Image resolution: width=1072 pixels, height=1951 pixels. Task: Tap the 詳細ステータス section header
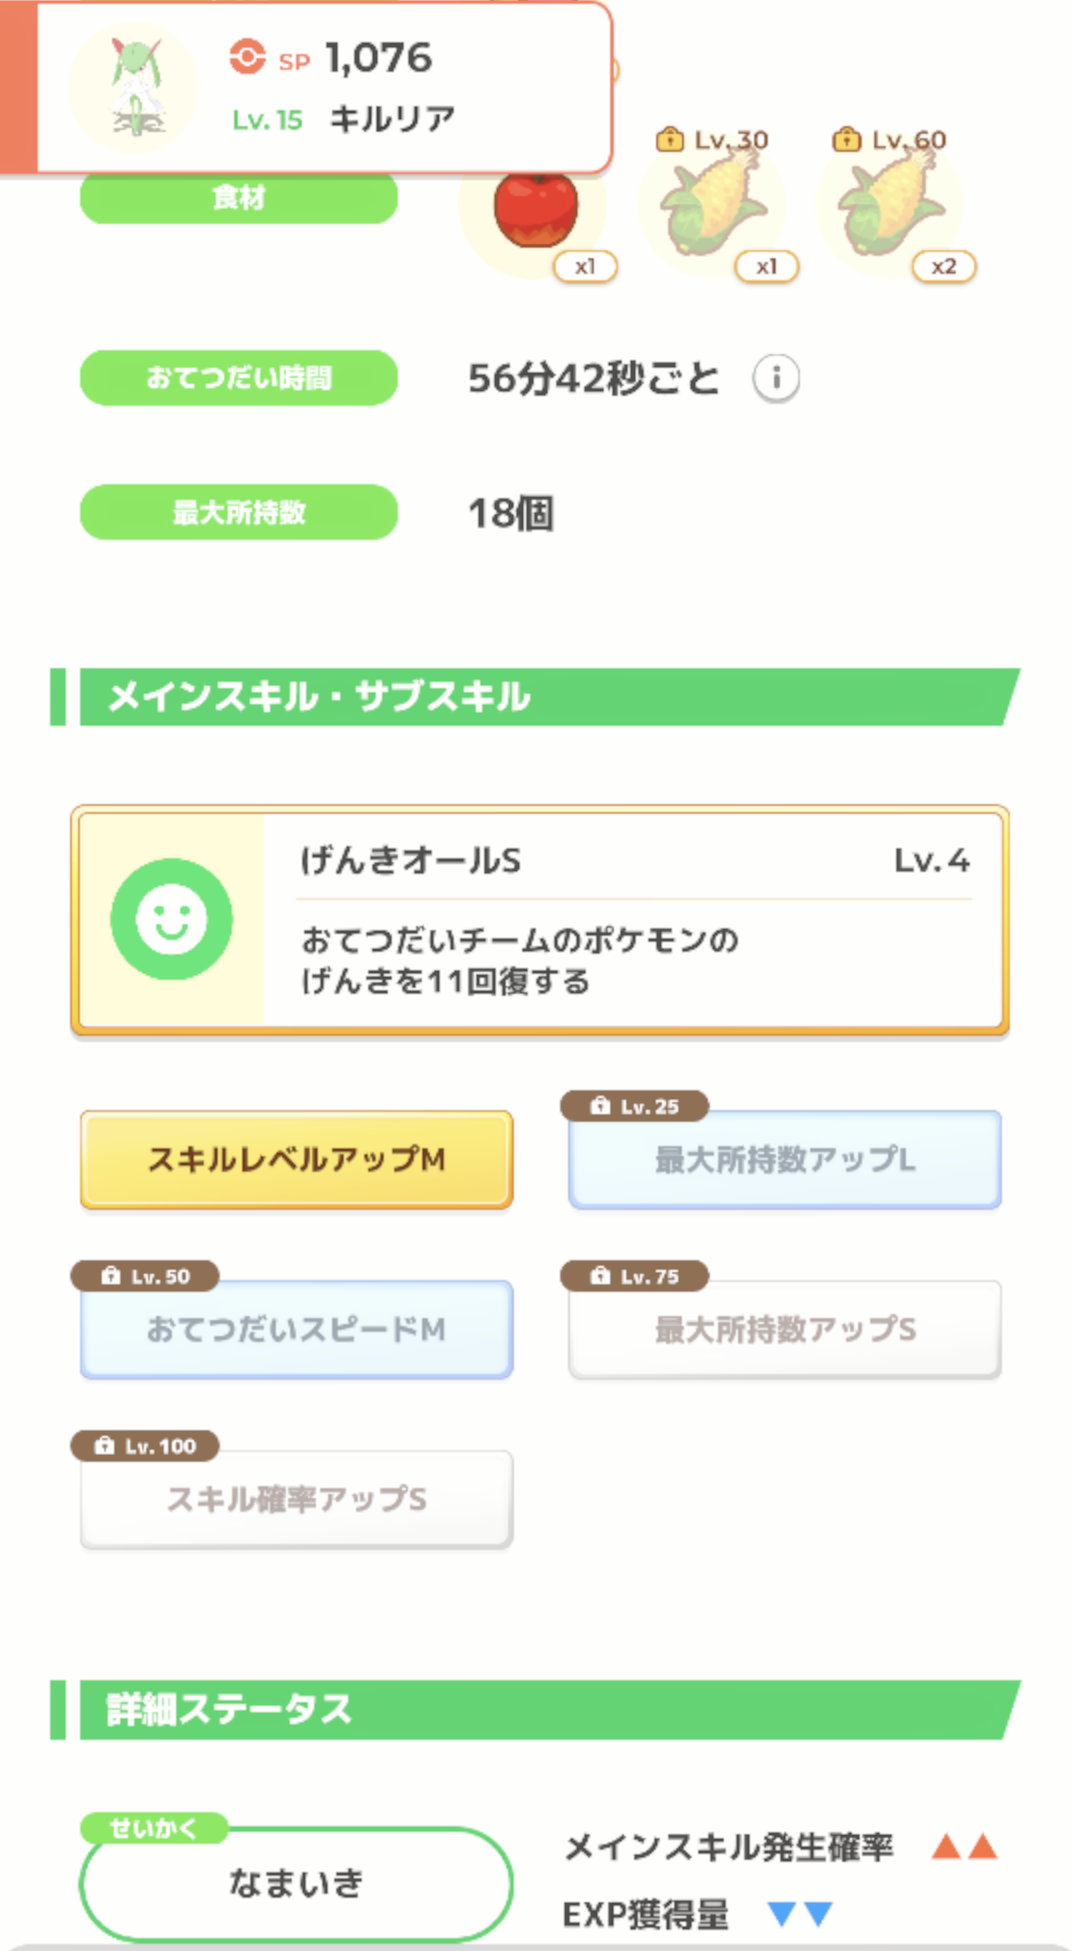click(x=535, y=1710)
